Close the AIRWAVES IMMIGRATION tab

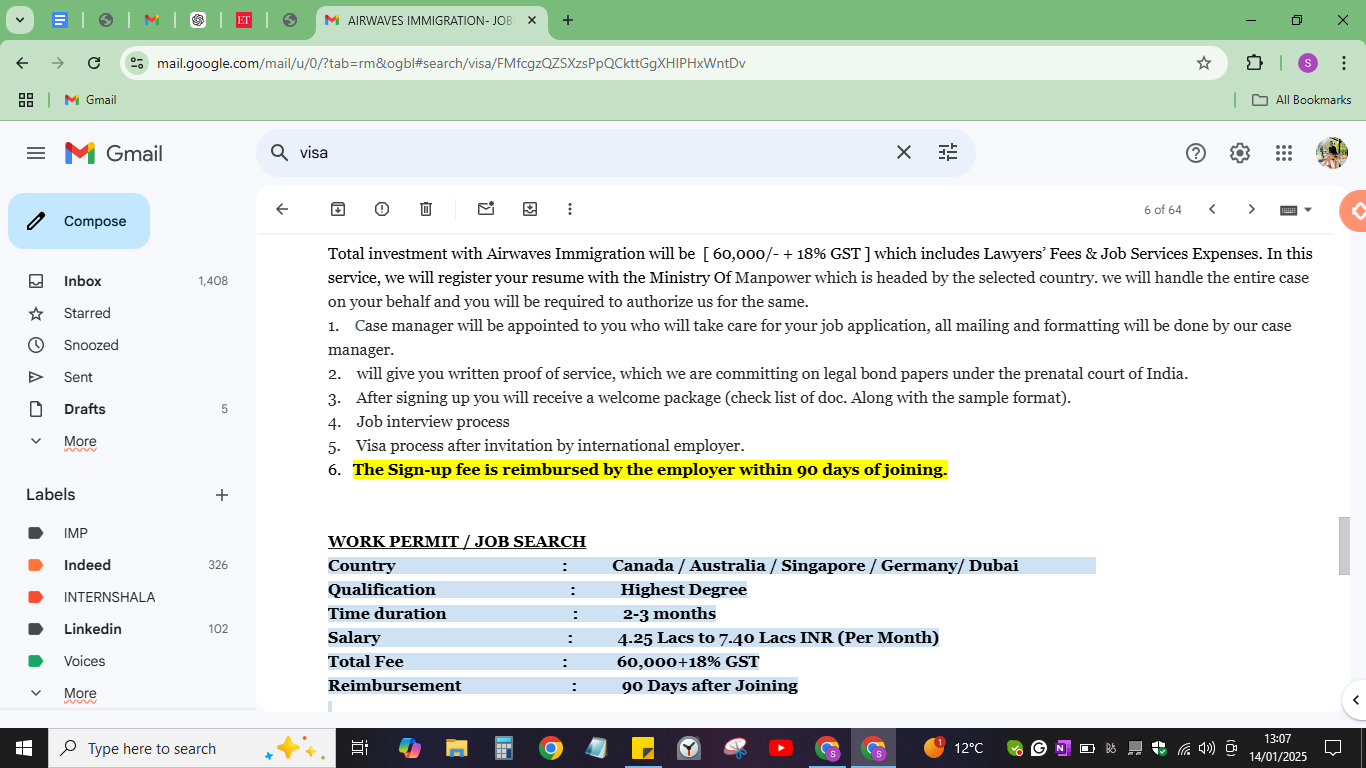[532, 20]
